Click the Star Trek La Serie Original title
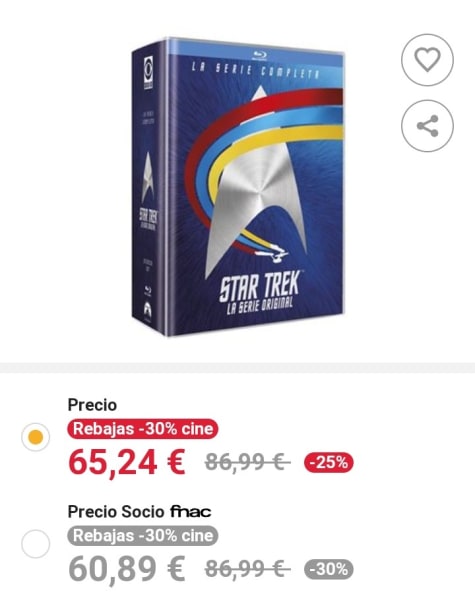Screen dimensions: 475x602 (x=259, y=294)
